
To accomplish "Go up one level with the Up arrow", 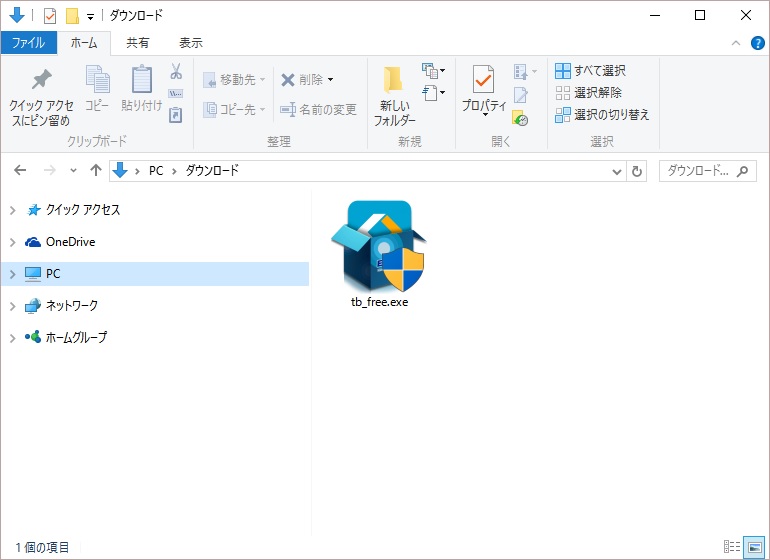I will point(96,170).
